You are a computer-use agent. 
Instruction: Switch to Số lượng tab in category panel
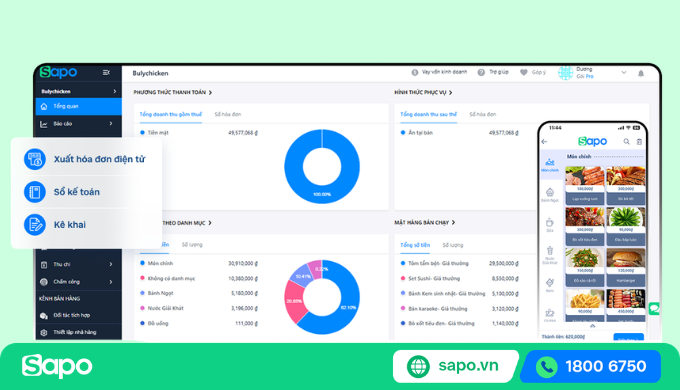coord(192,245)
